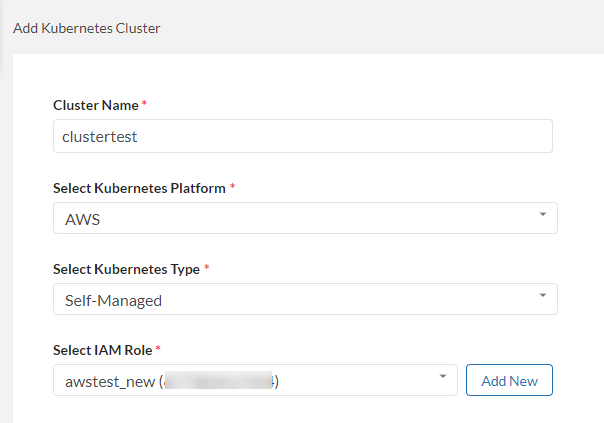The width and height of the screenshot is (604, 423).
Task: Click the arrow on the Self-Managed dropdown
Action: coord(542,296)
